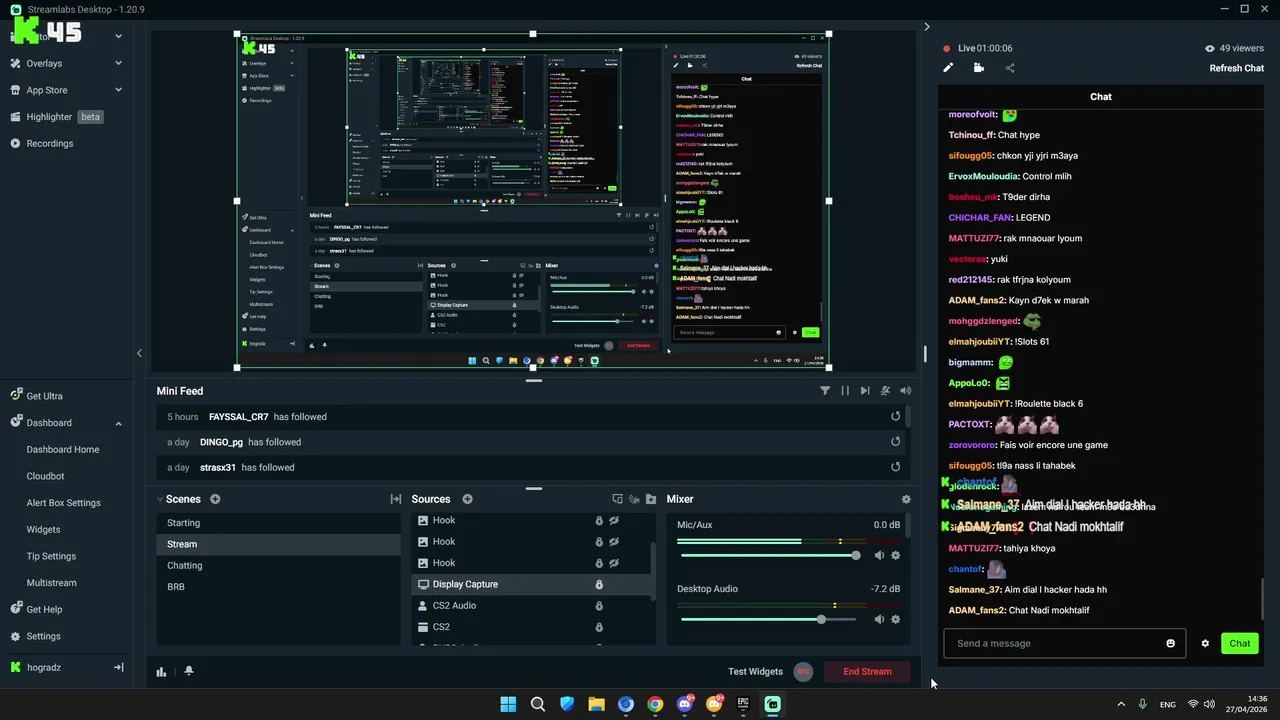Click the add folder icon in Sources
The height and width of the screenshot is (720, 1280).
click(x=651, y=499)
